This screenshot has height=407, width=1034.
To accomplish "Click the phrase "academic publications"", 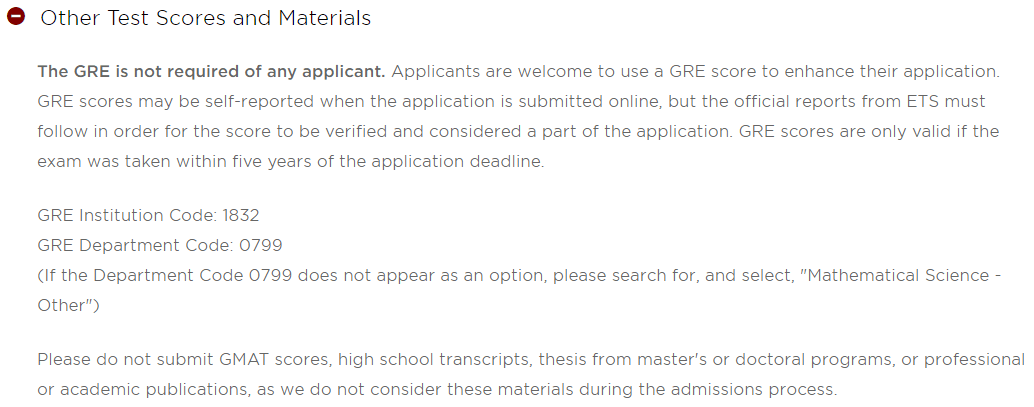I will tap(125, 389).
